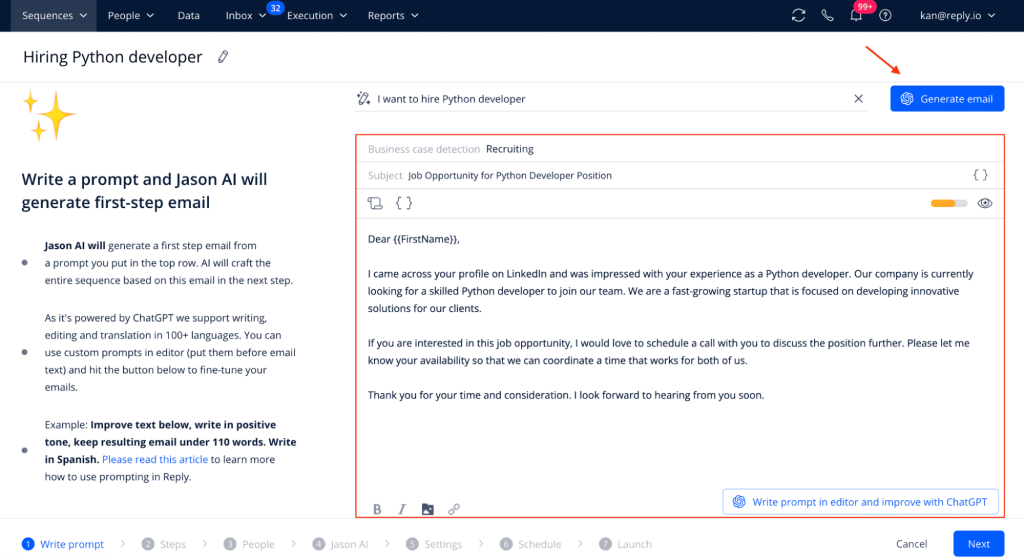
Task: Select step 4 Jason AI
Action: click(x=340, y=544)
